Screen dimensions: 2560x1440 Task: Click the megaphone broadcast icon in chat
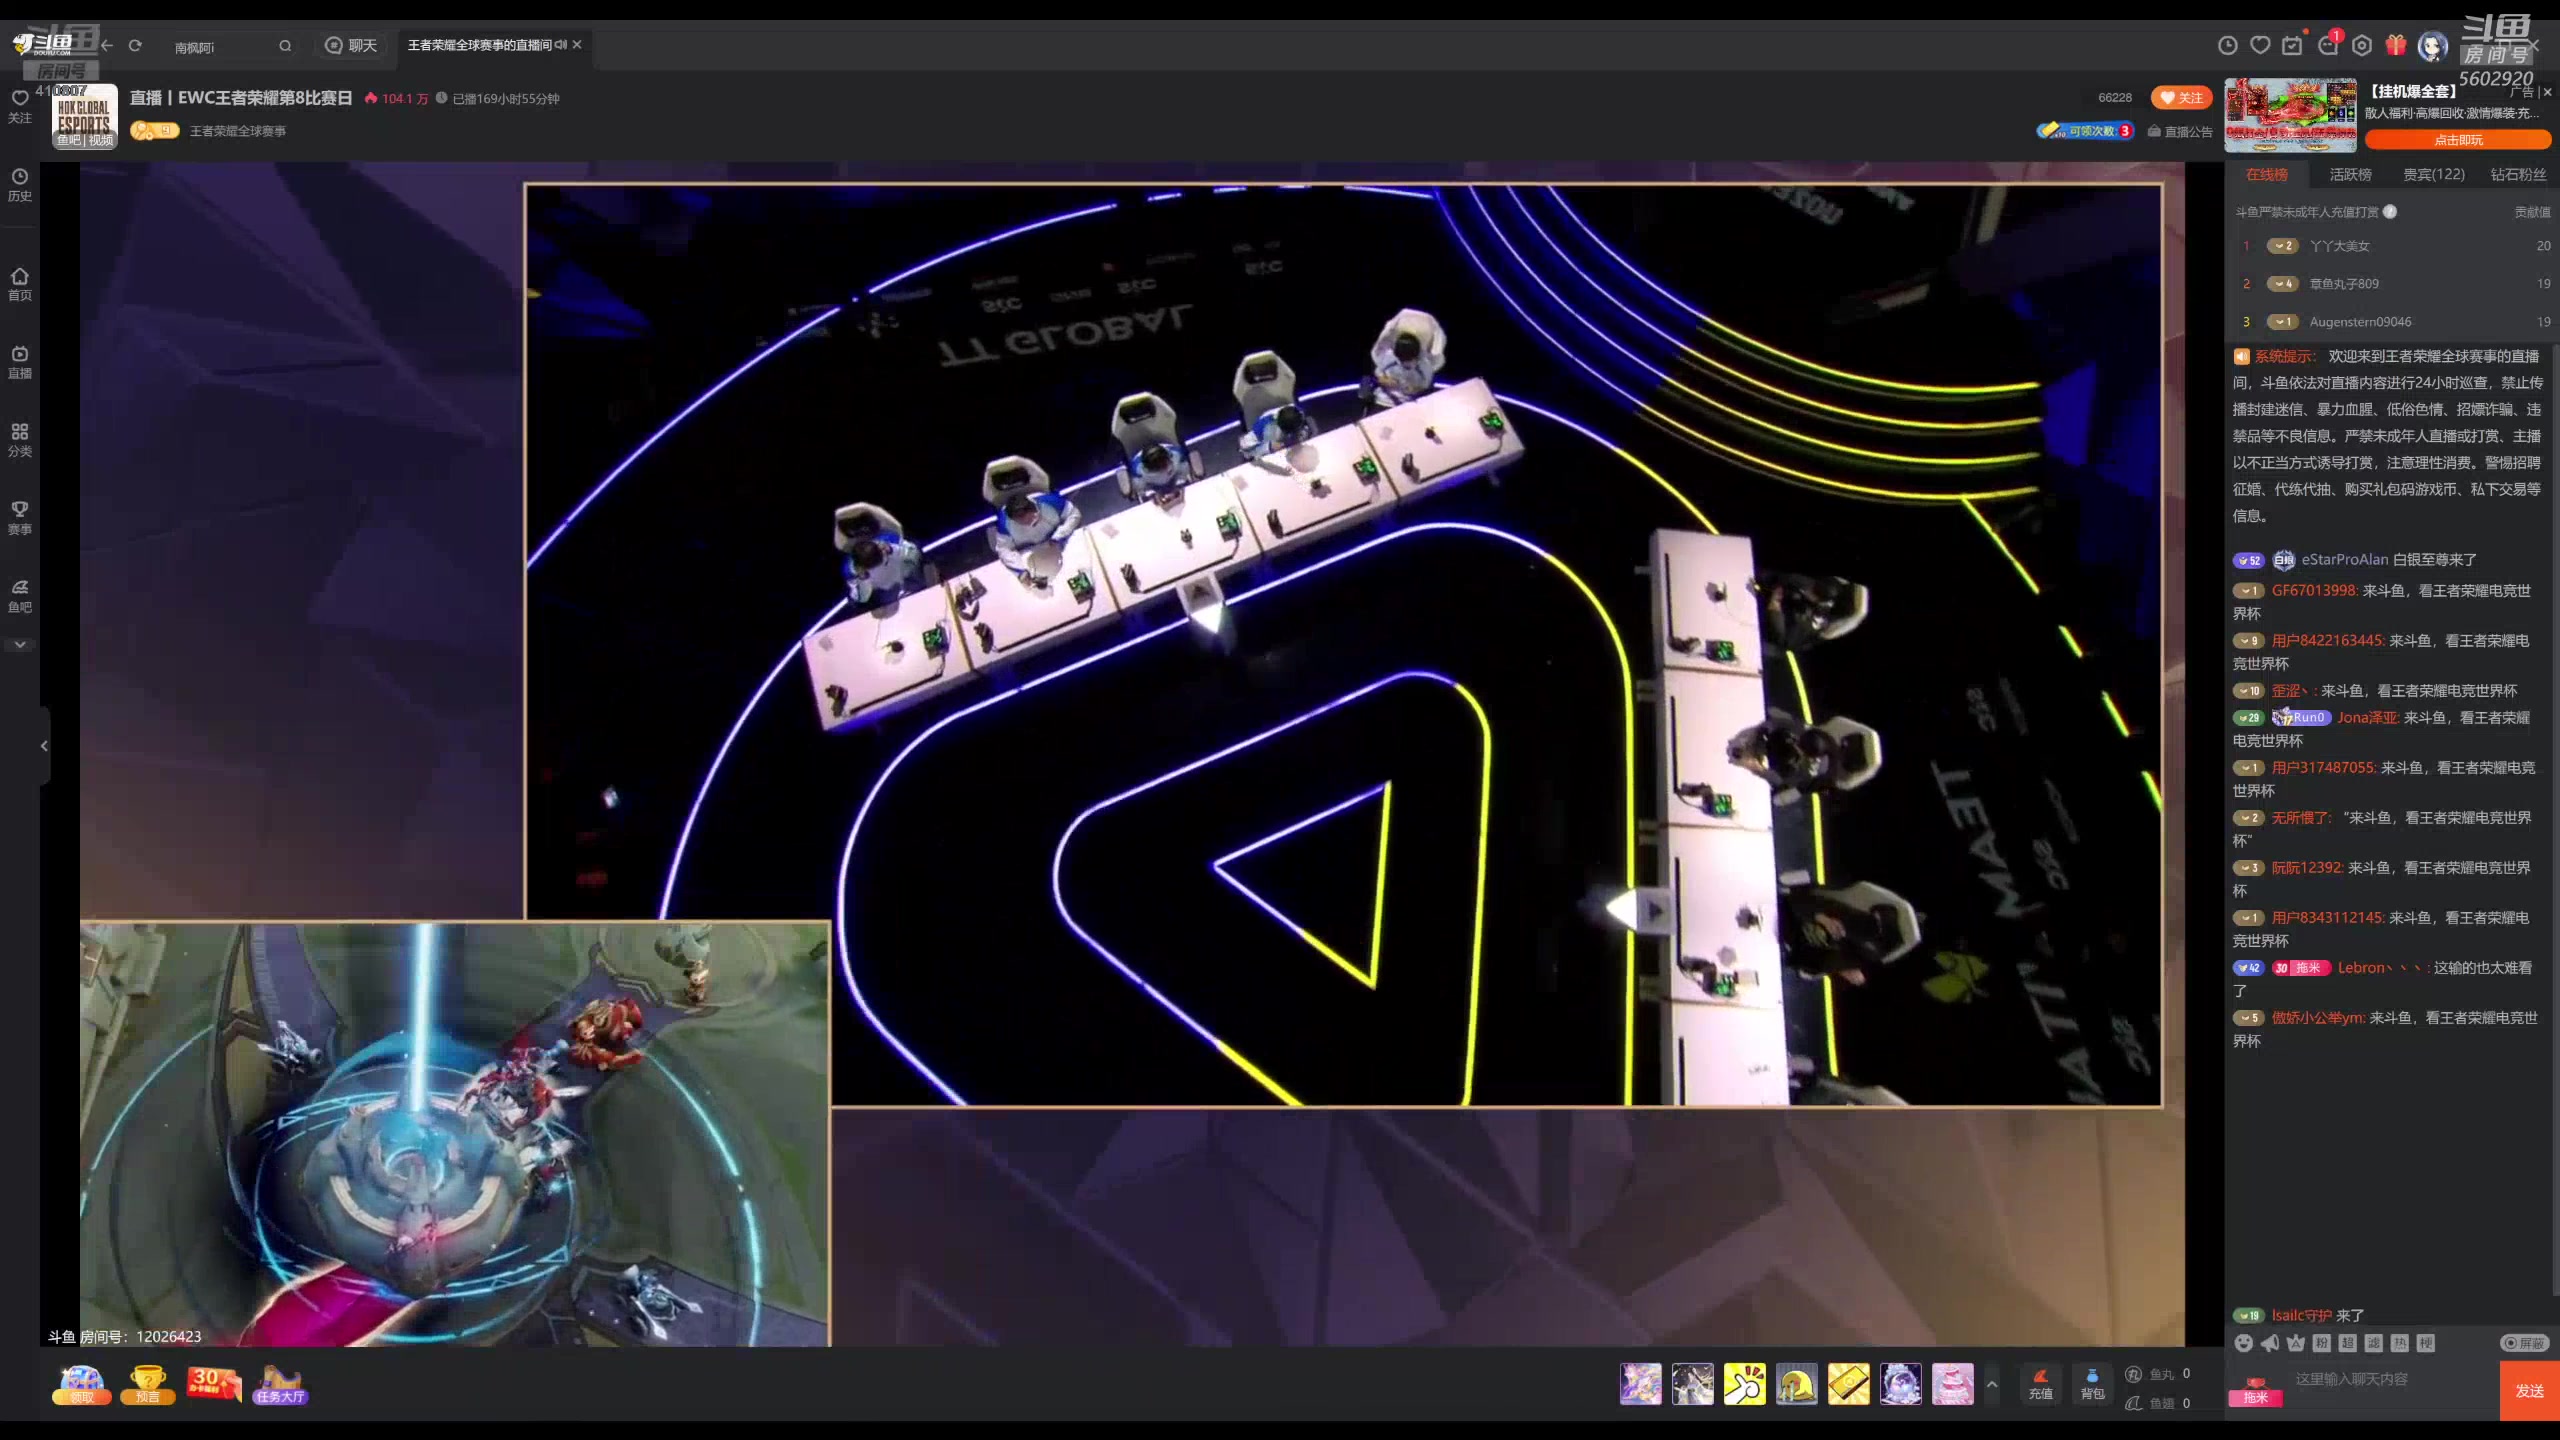click(x=2270, y=1343)
